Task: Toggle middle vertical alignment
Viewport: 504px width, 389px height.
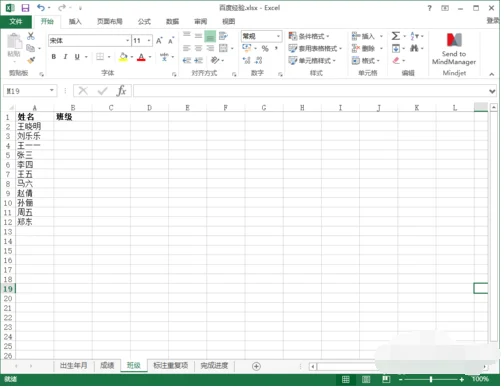Action: (199, 36)
